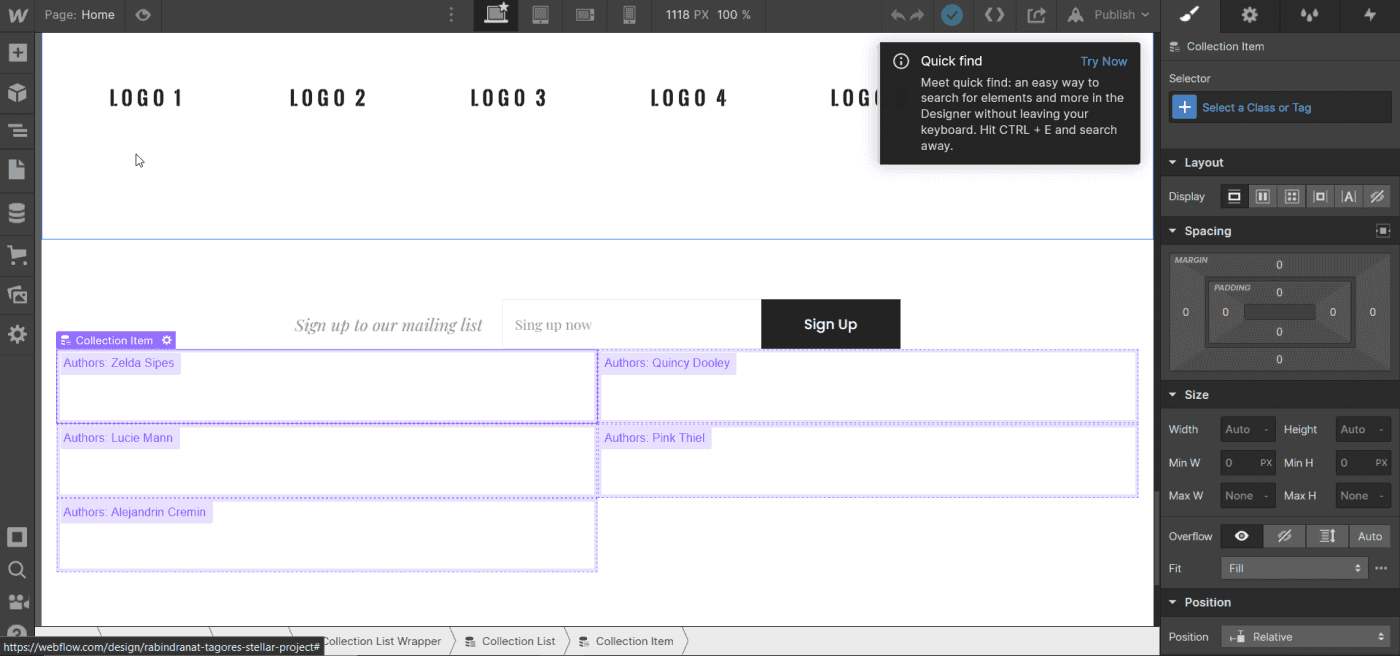
Task: Set display to Block
Action: click(x=1234, y=196)
